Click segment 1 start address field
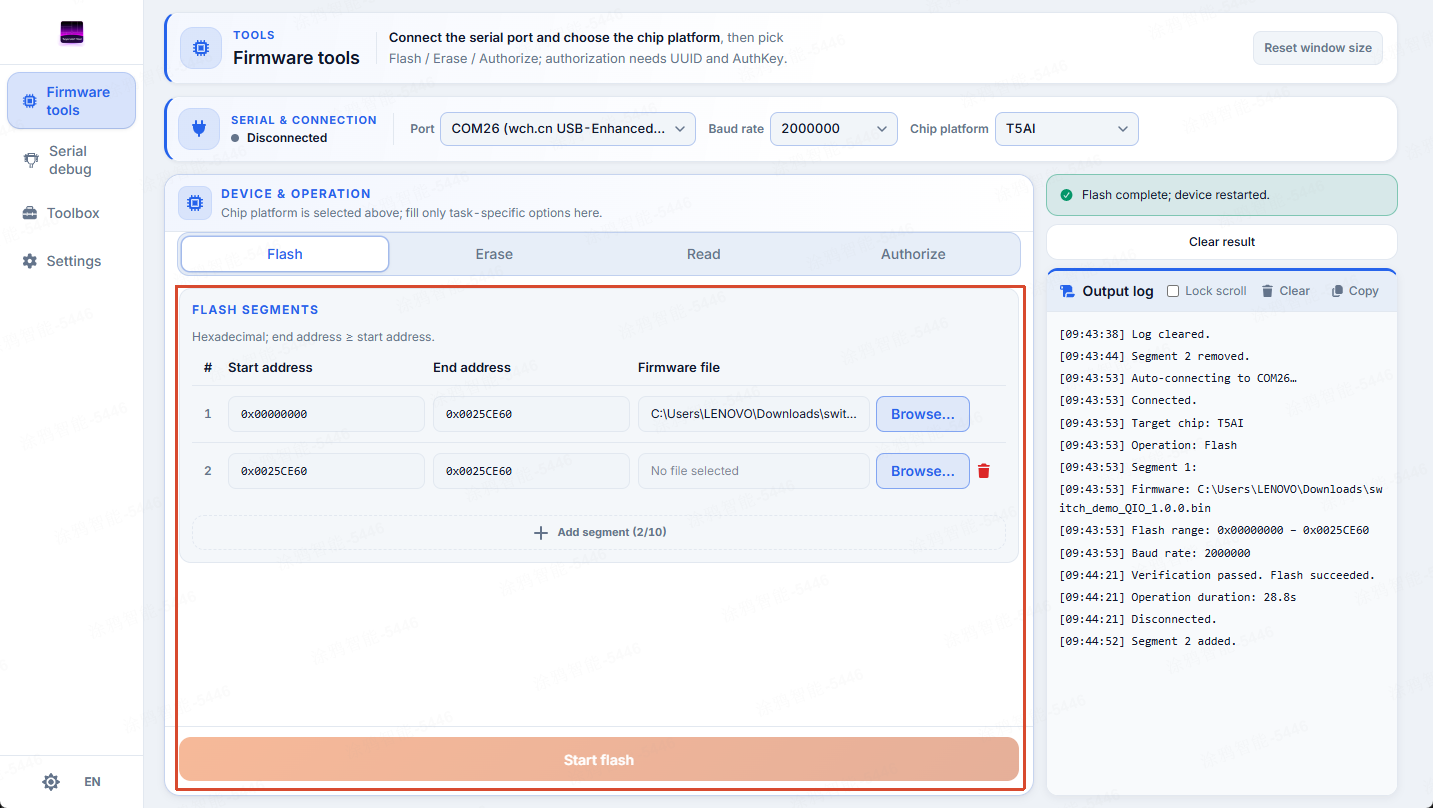 [x=326, y=414]
